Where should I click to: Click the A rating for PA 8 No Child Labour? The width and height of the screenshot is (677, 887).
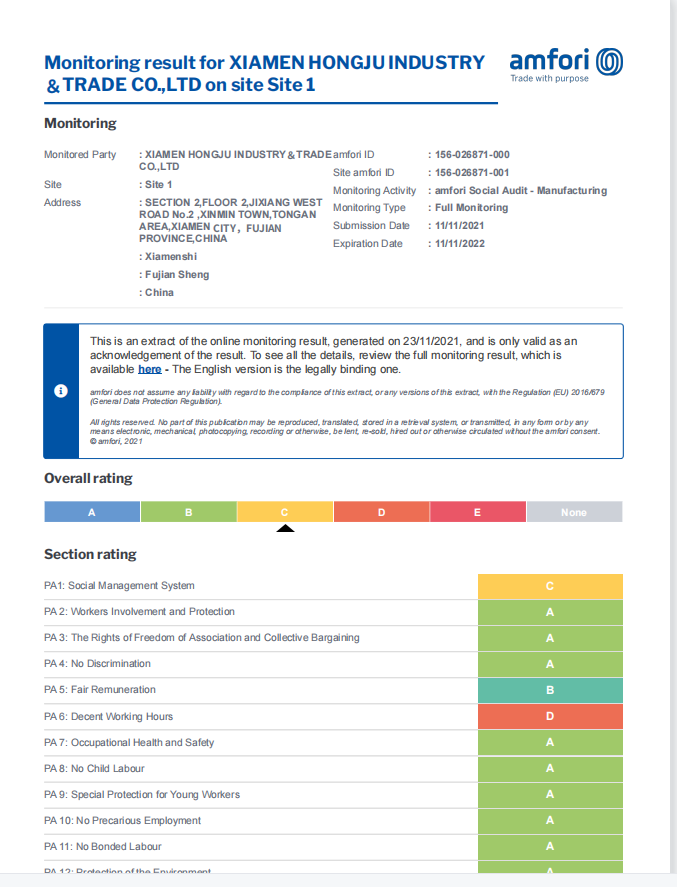550,769
